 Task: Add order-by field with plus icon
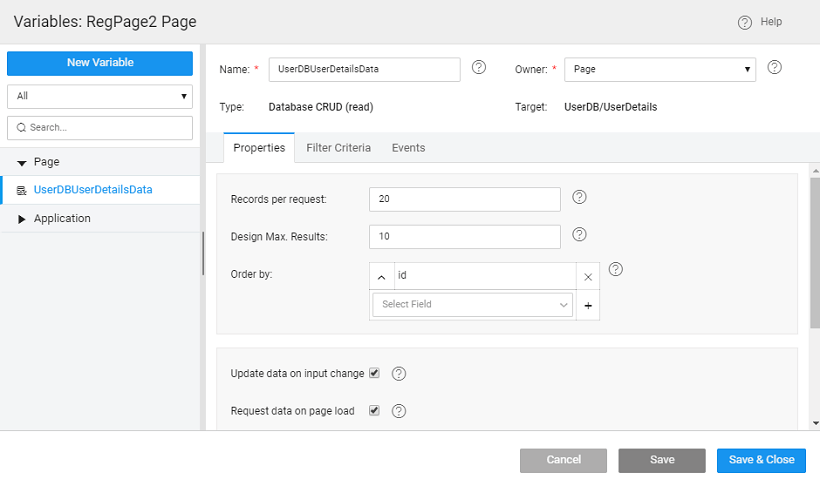pyautogui.click(x=588, y=305)
